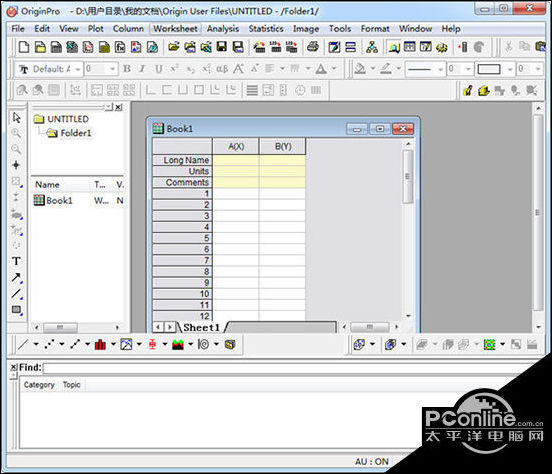Select the Line drawing tool
The image size is (552, 474).
pos(16,293)
